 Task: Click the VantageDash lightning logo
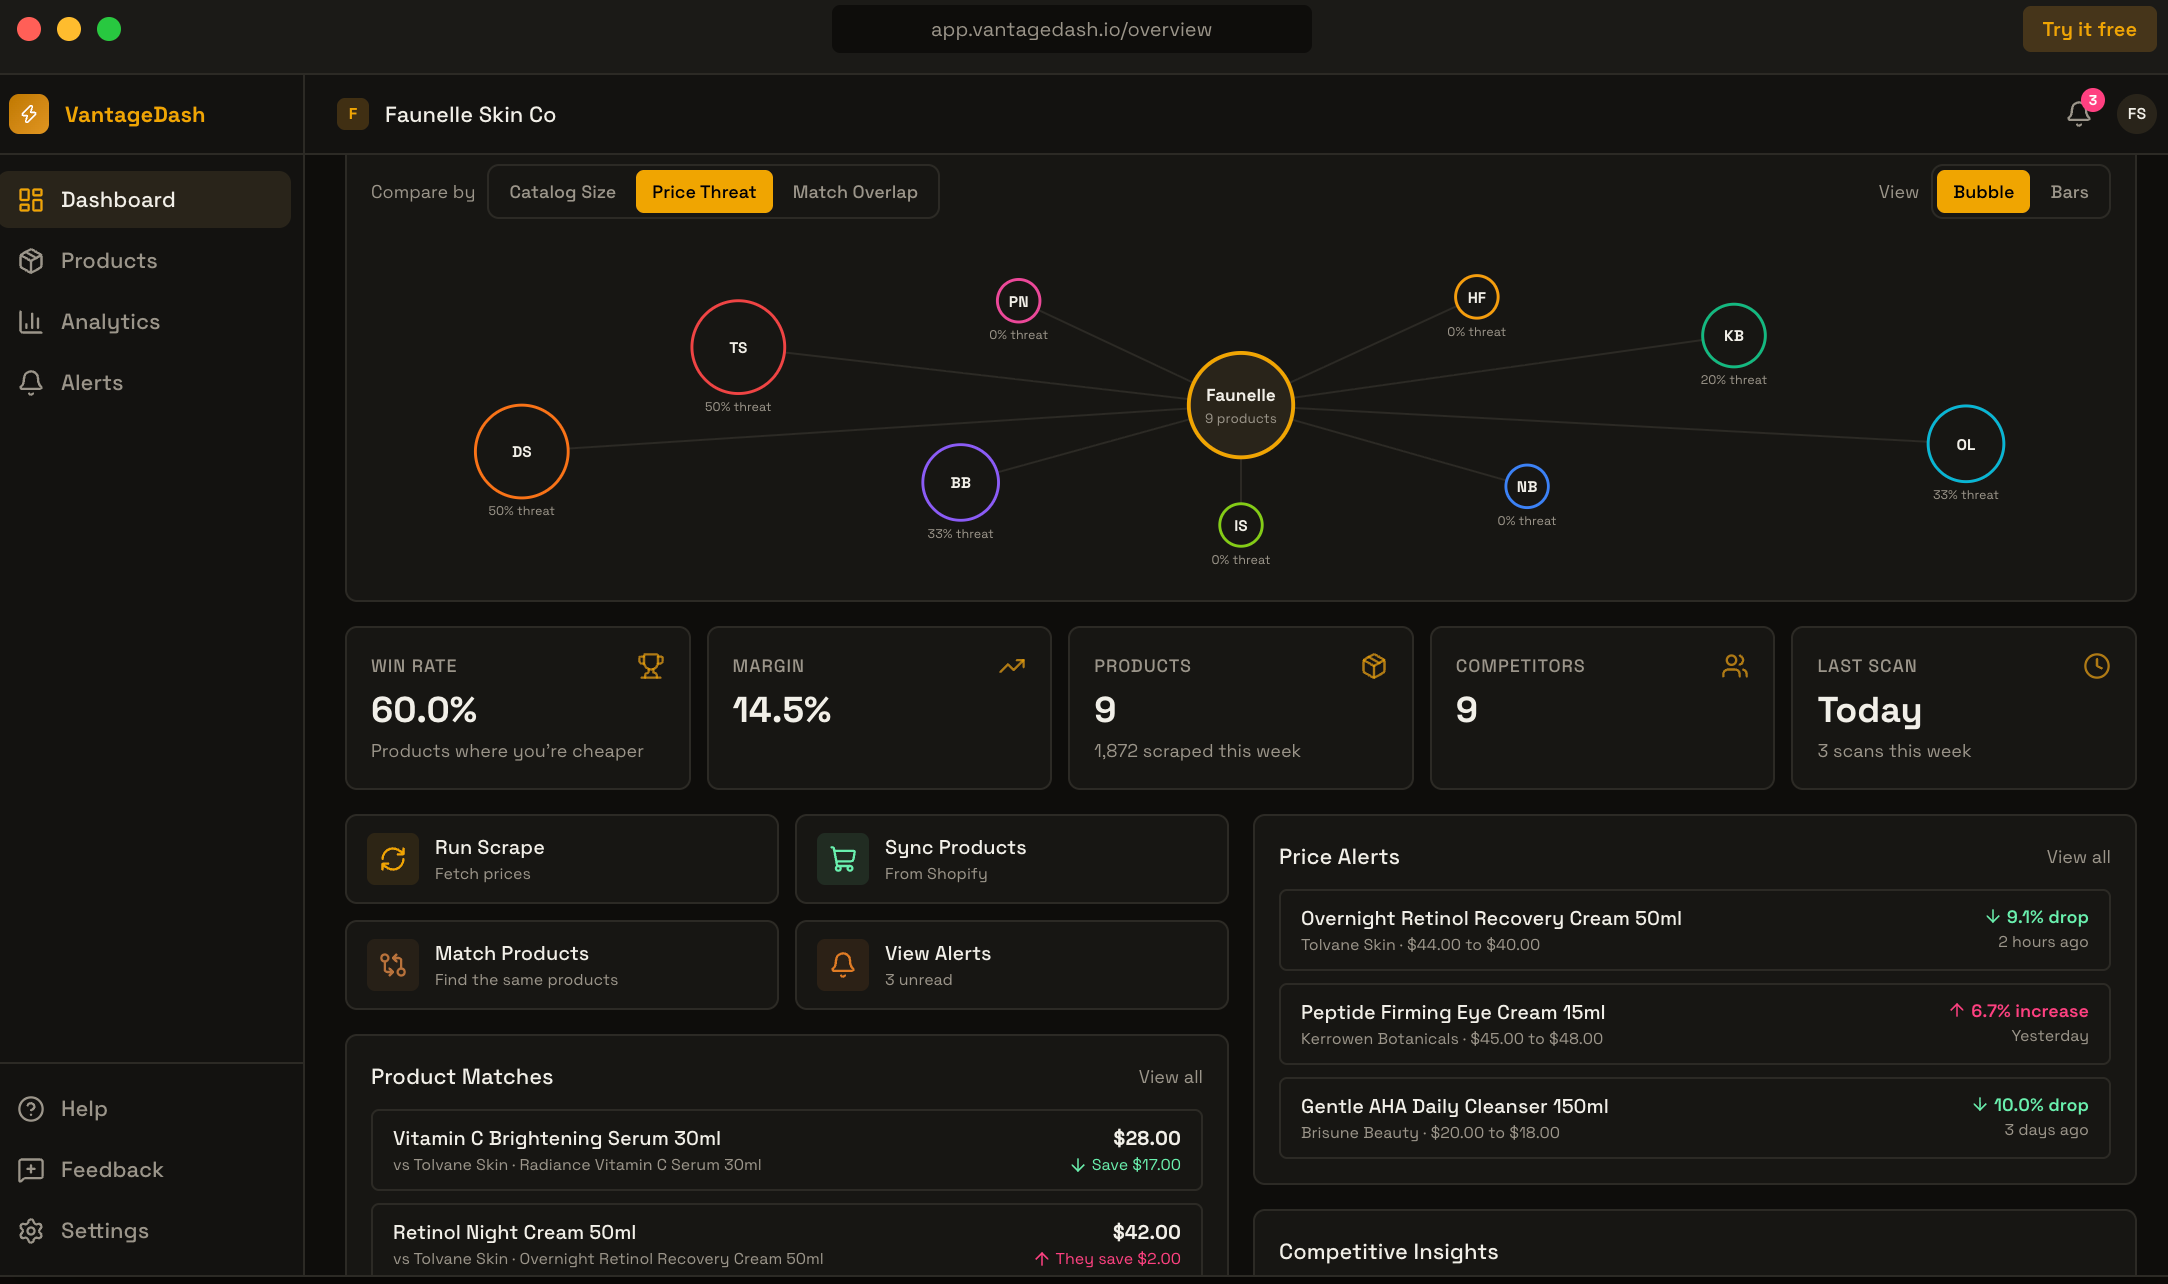(x=29, y=114)
